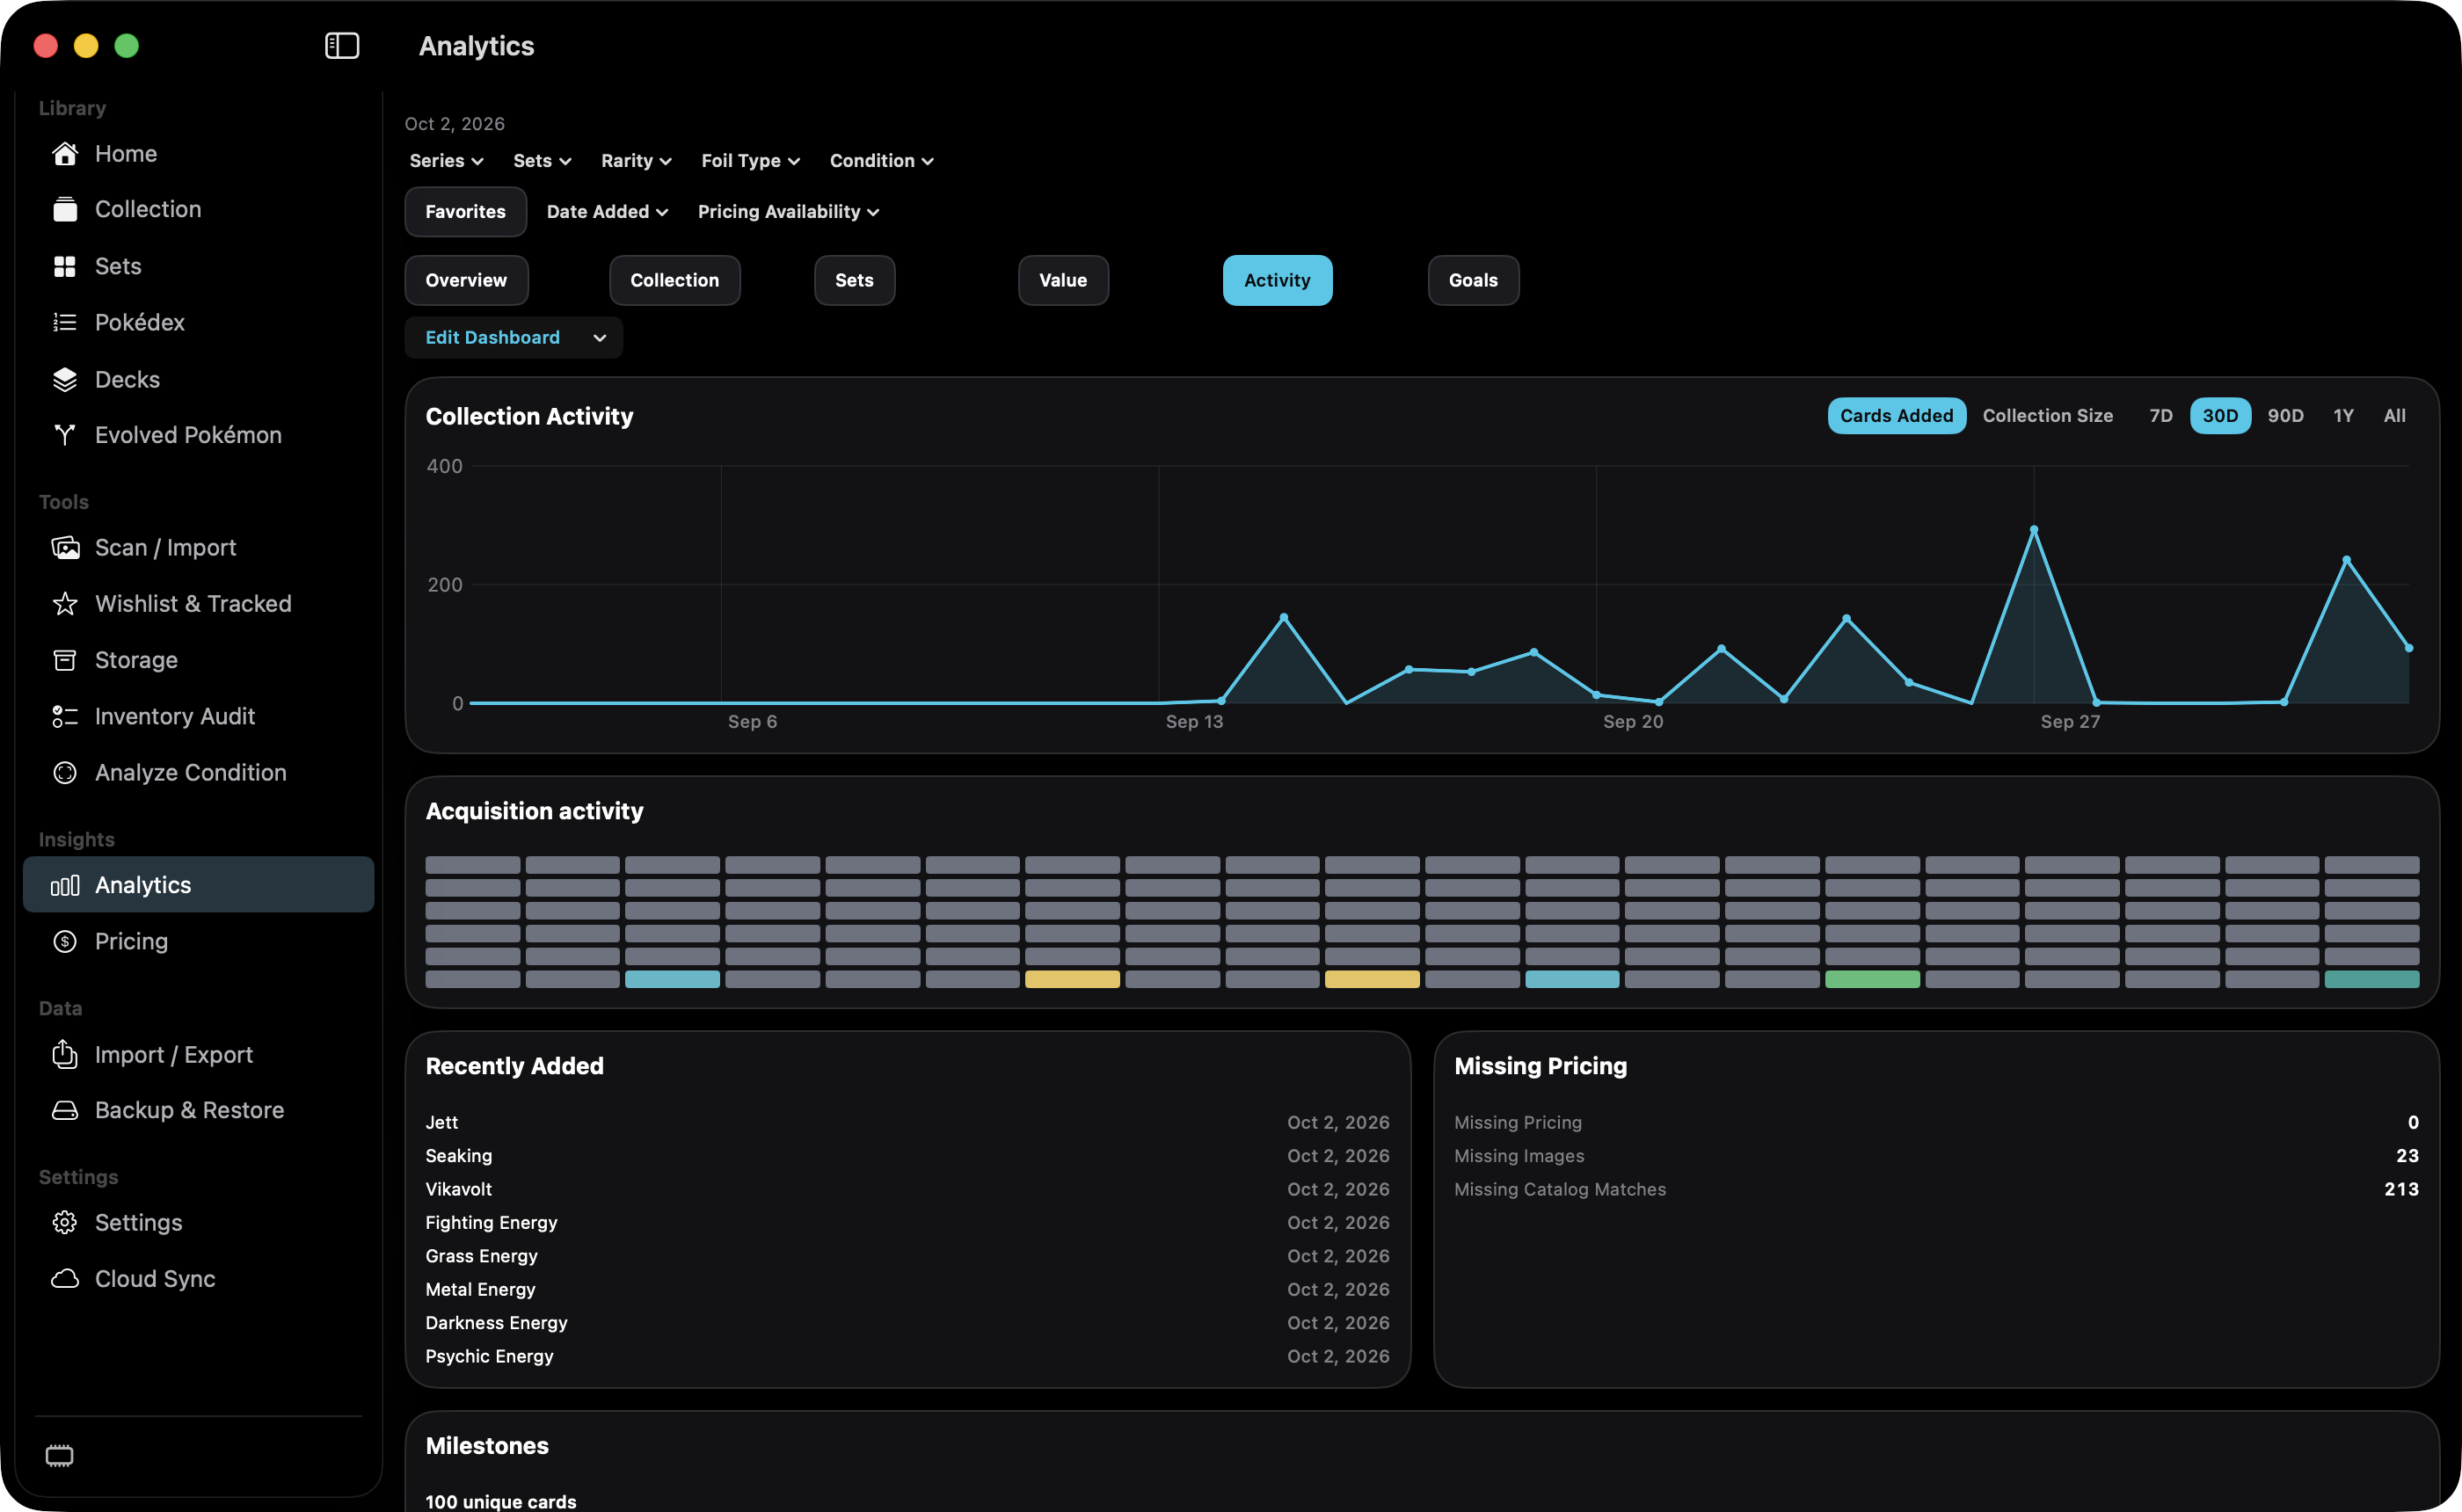
Task: Toggle the Favorites filter
Action: pyautogui.click(x=465, y=212)
